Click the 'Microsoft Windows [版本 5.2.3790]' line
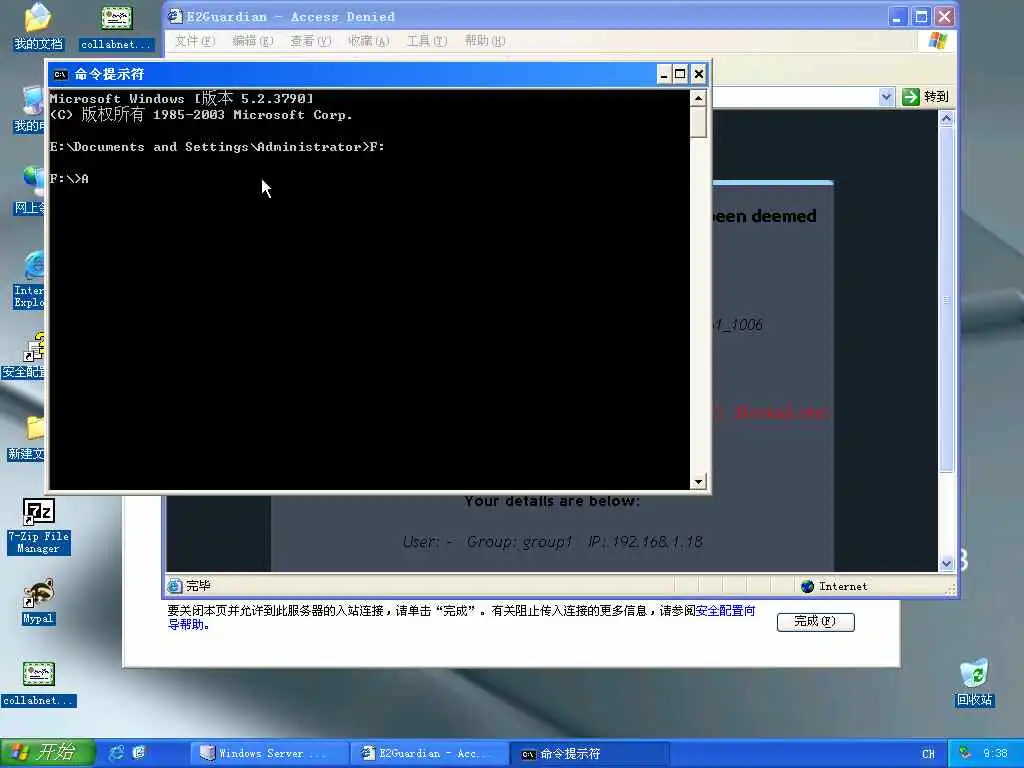Image resolution: width=1024 pixels, height=768 pixels. click(182, 99)
